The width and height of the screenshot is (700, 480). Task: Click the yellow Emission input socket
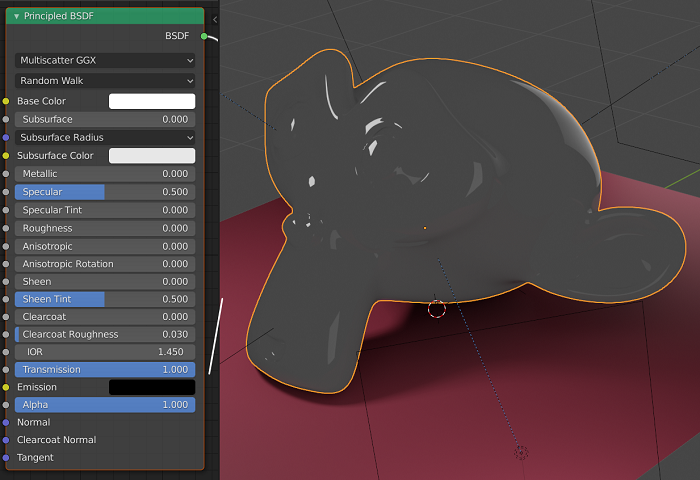coord(6,387)
